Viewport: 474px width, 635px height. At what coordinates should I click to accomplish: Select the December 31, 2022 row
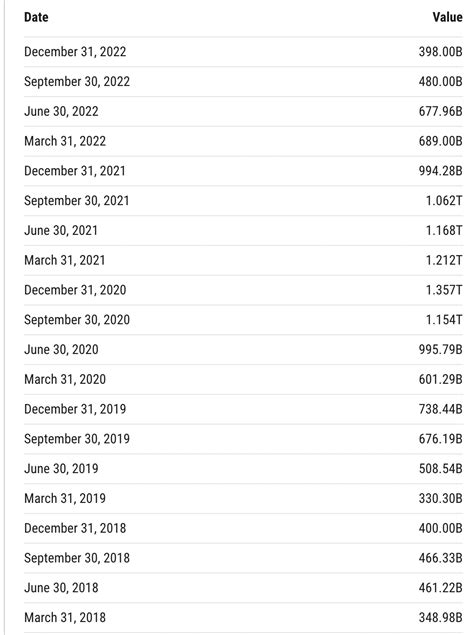coord(243,52)
